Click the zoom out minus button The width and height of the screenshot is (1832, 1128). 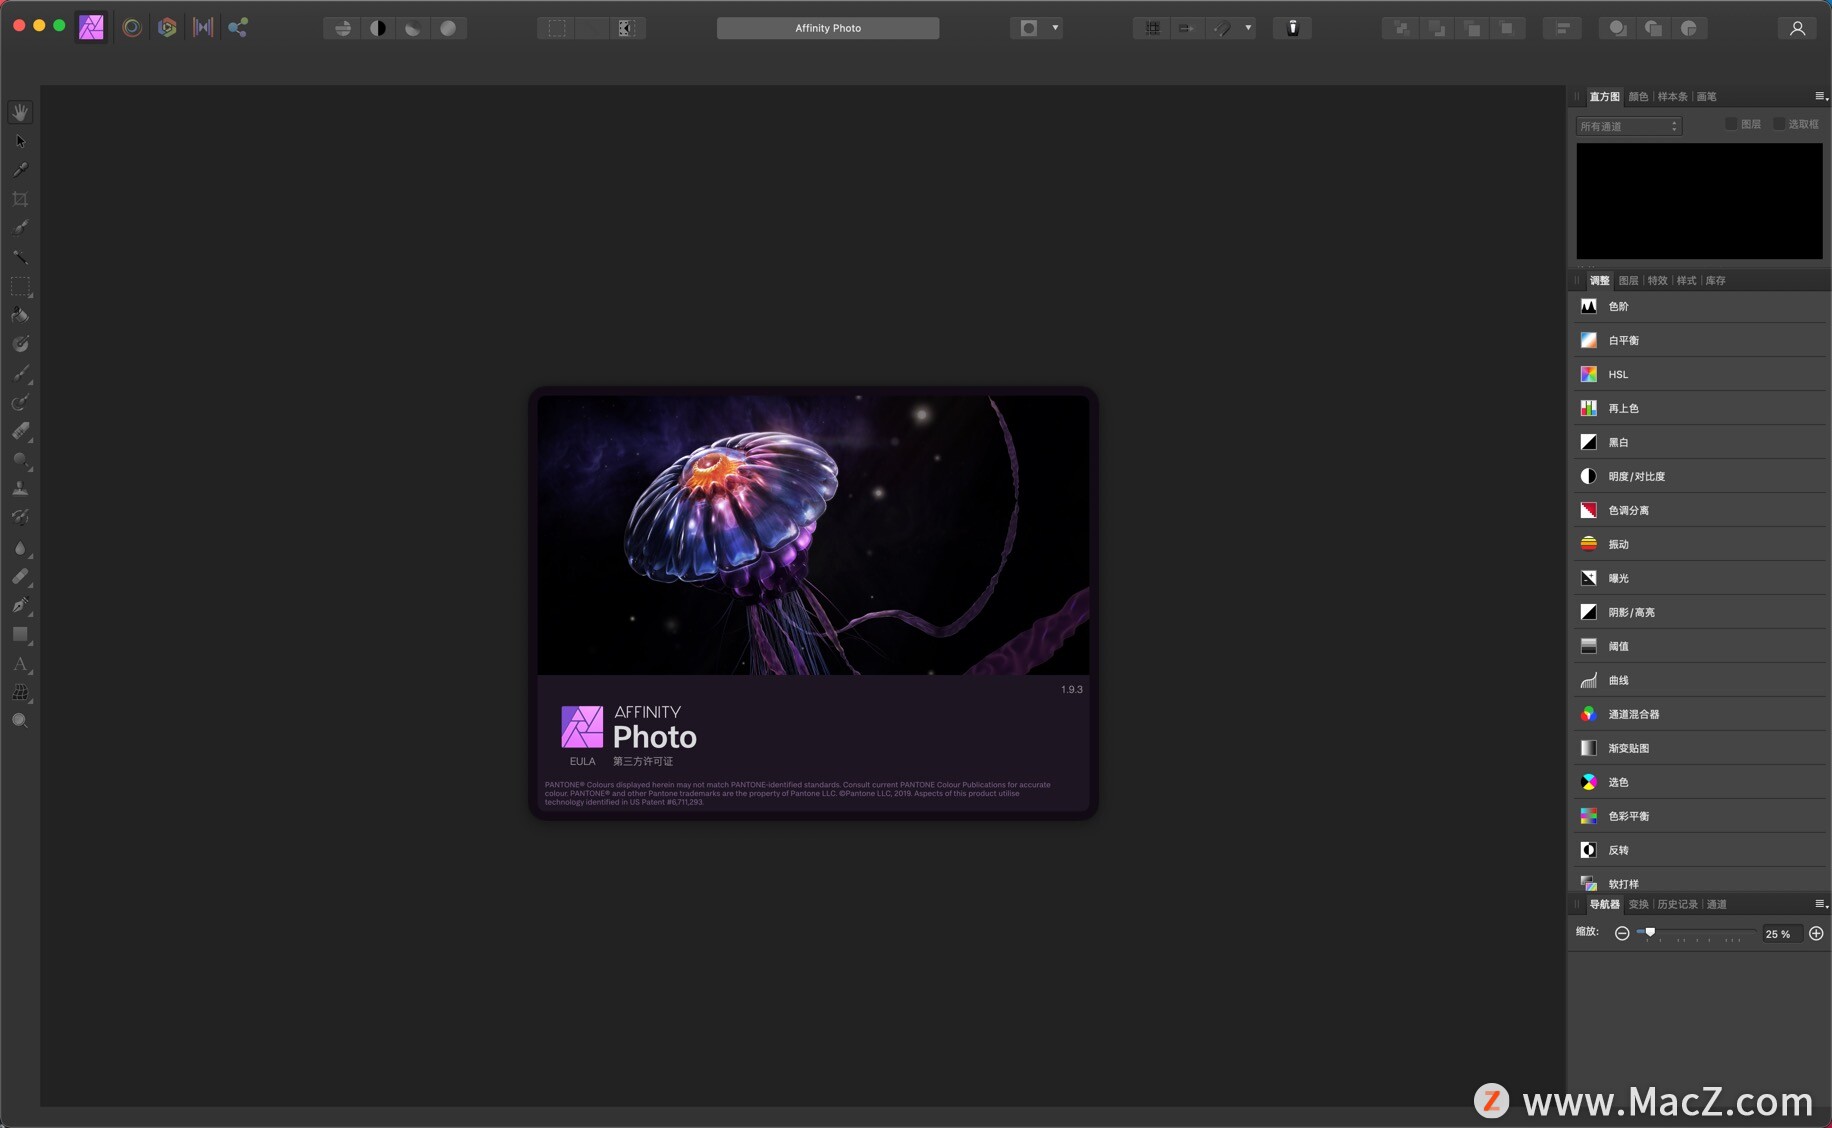[1622, 934]
